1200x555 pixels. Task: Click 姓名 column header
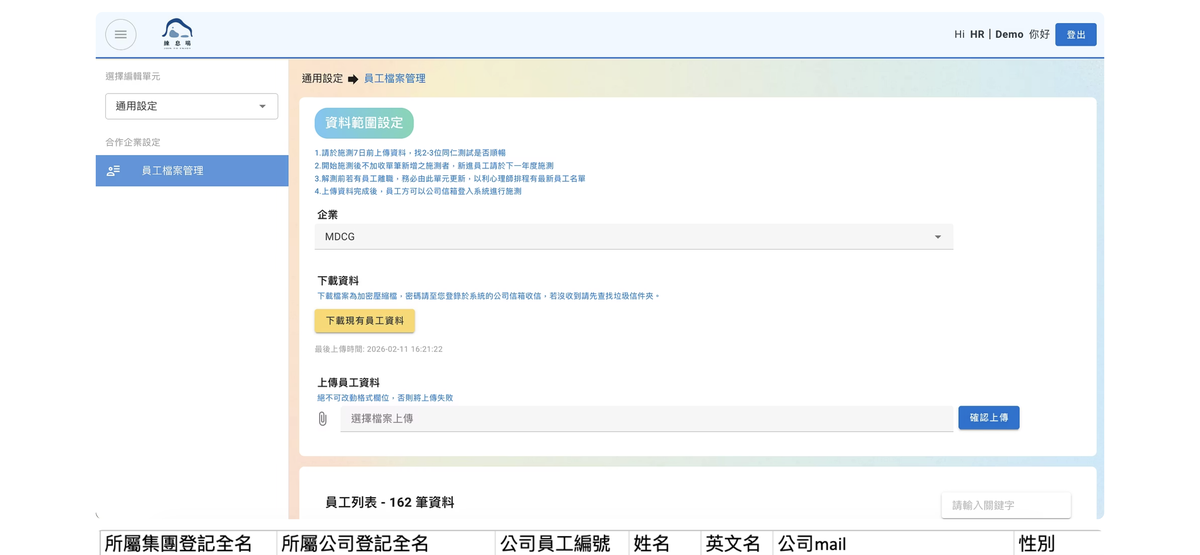pyautogui.click(x=652, y=544)
